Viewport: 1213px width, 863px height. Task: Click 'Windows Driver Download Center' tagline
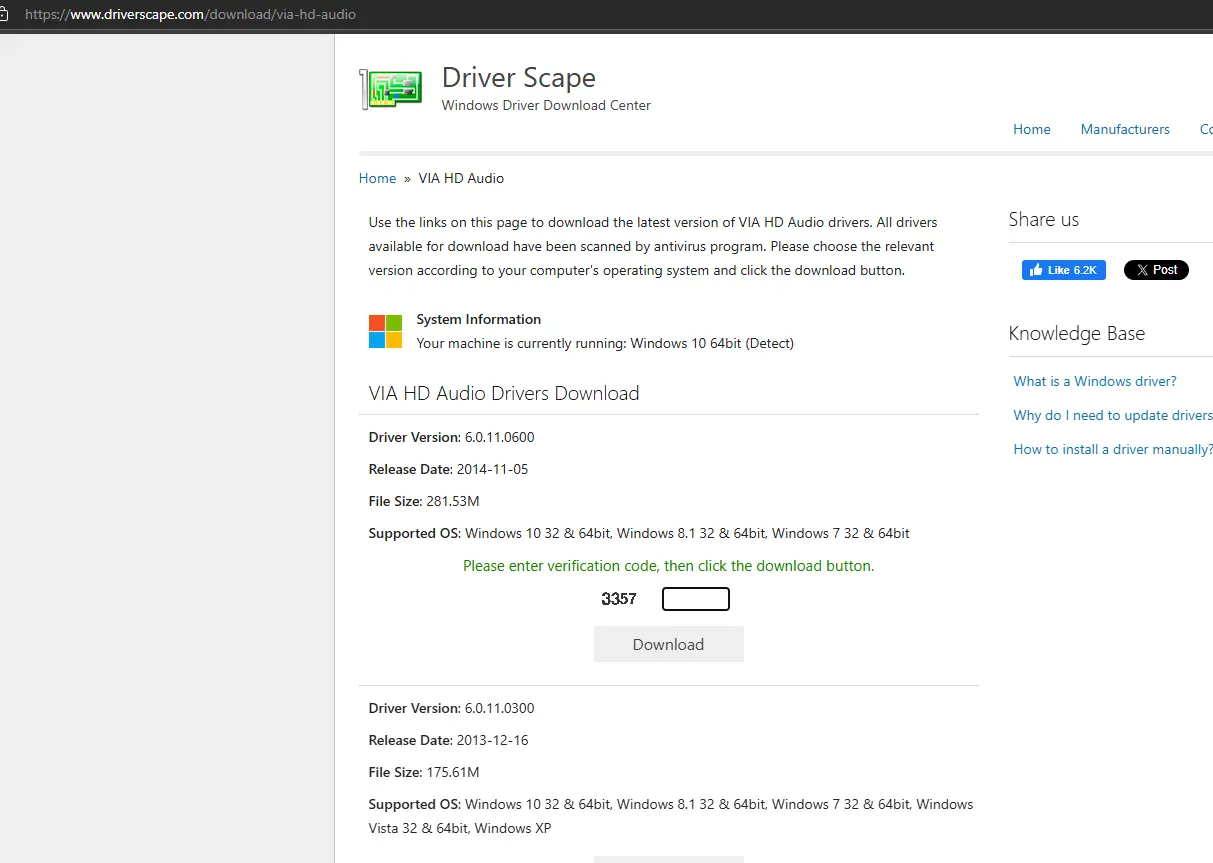coord(546,105)
